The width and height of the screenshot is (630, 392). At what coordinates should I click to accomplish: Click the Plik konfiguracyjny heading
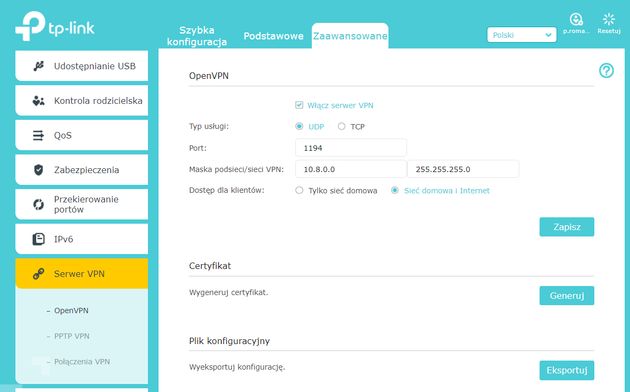click(x=229, y=341)
